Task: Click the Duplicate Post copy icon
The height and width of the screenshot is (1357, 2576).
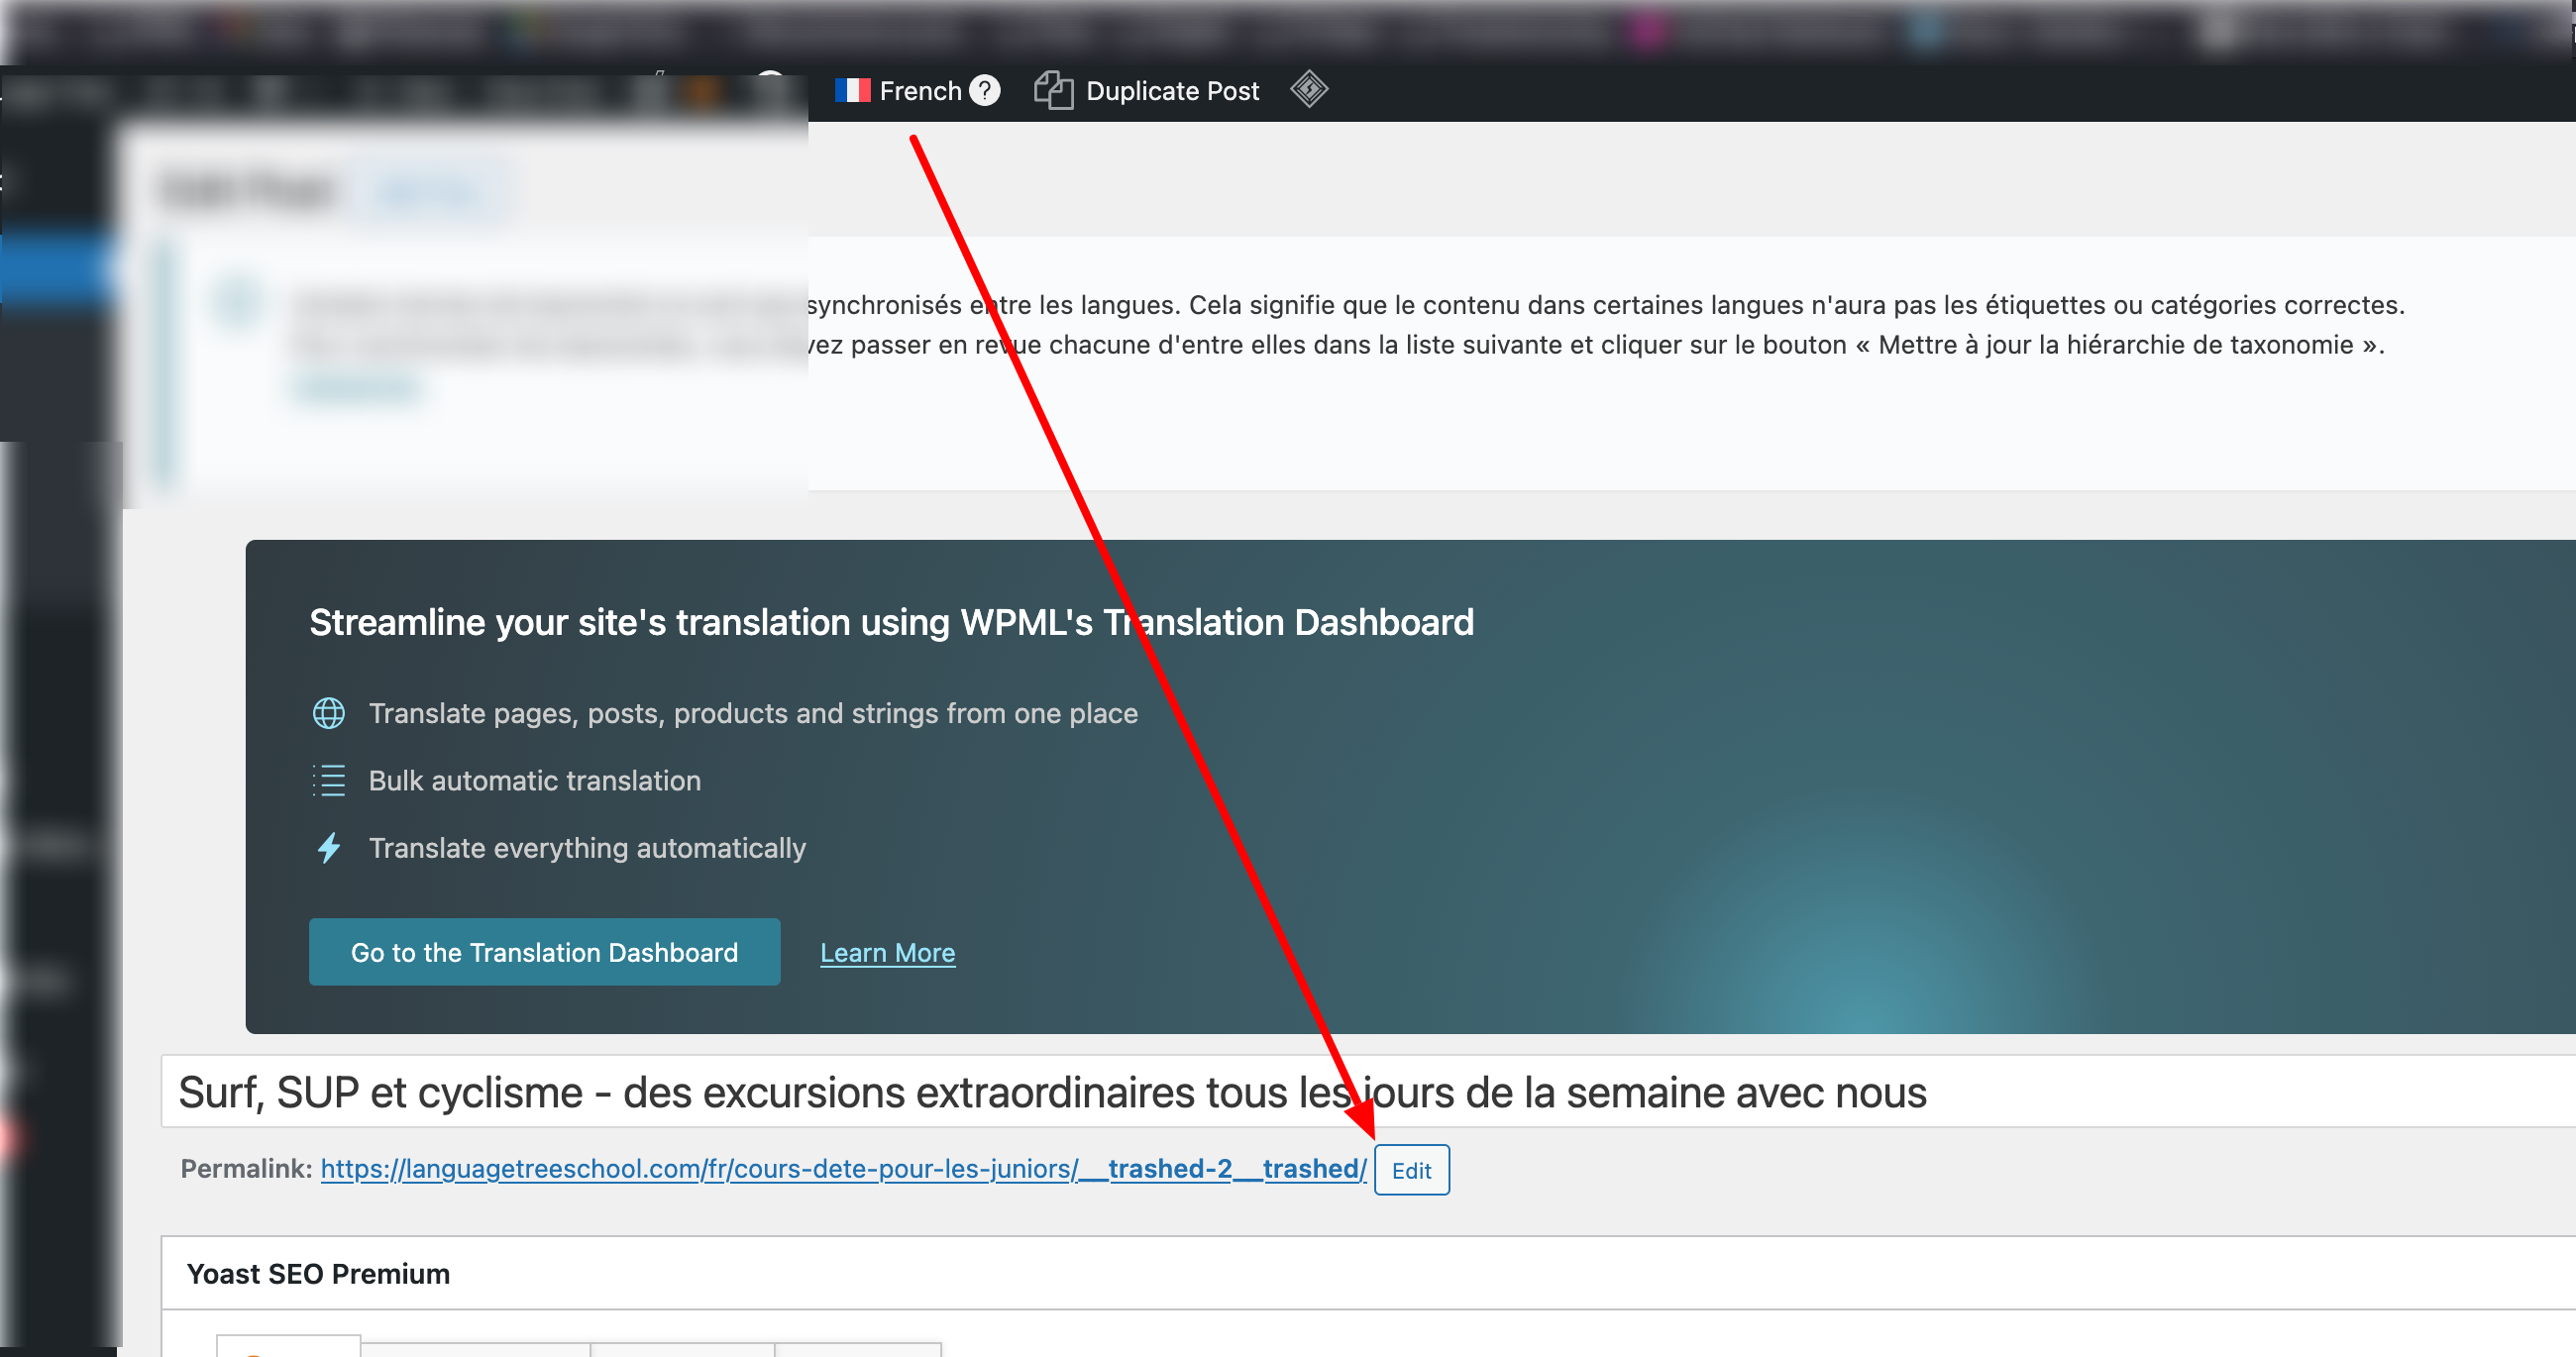Action: point(1053,91)
